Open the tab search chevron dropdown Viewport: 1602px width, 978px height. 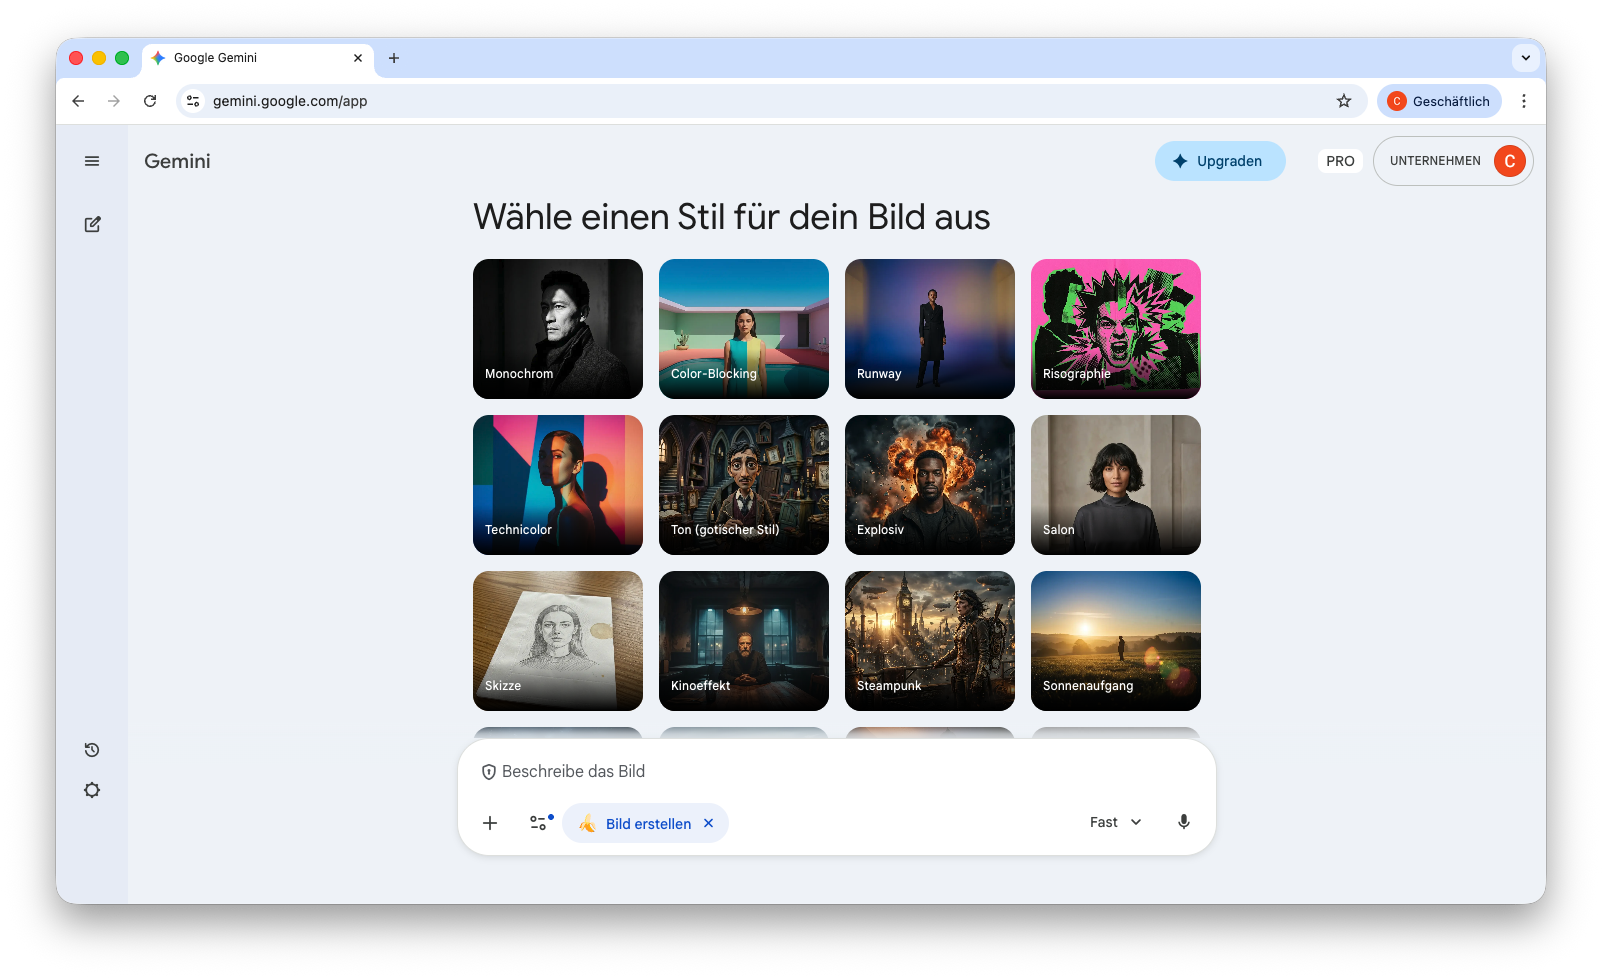pyautogui.click(x=1525, y=58)
